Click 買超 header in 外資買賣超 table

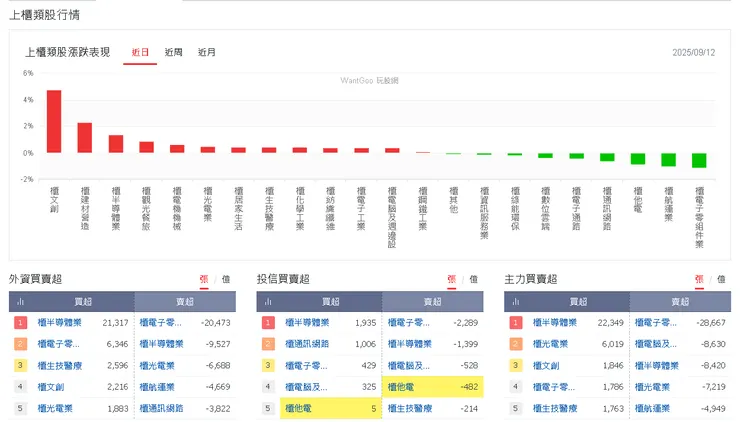[83, 302]
